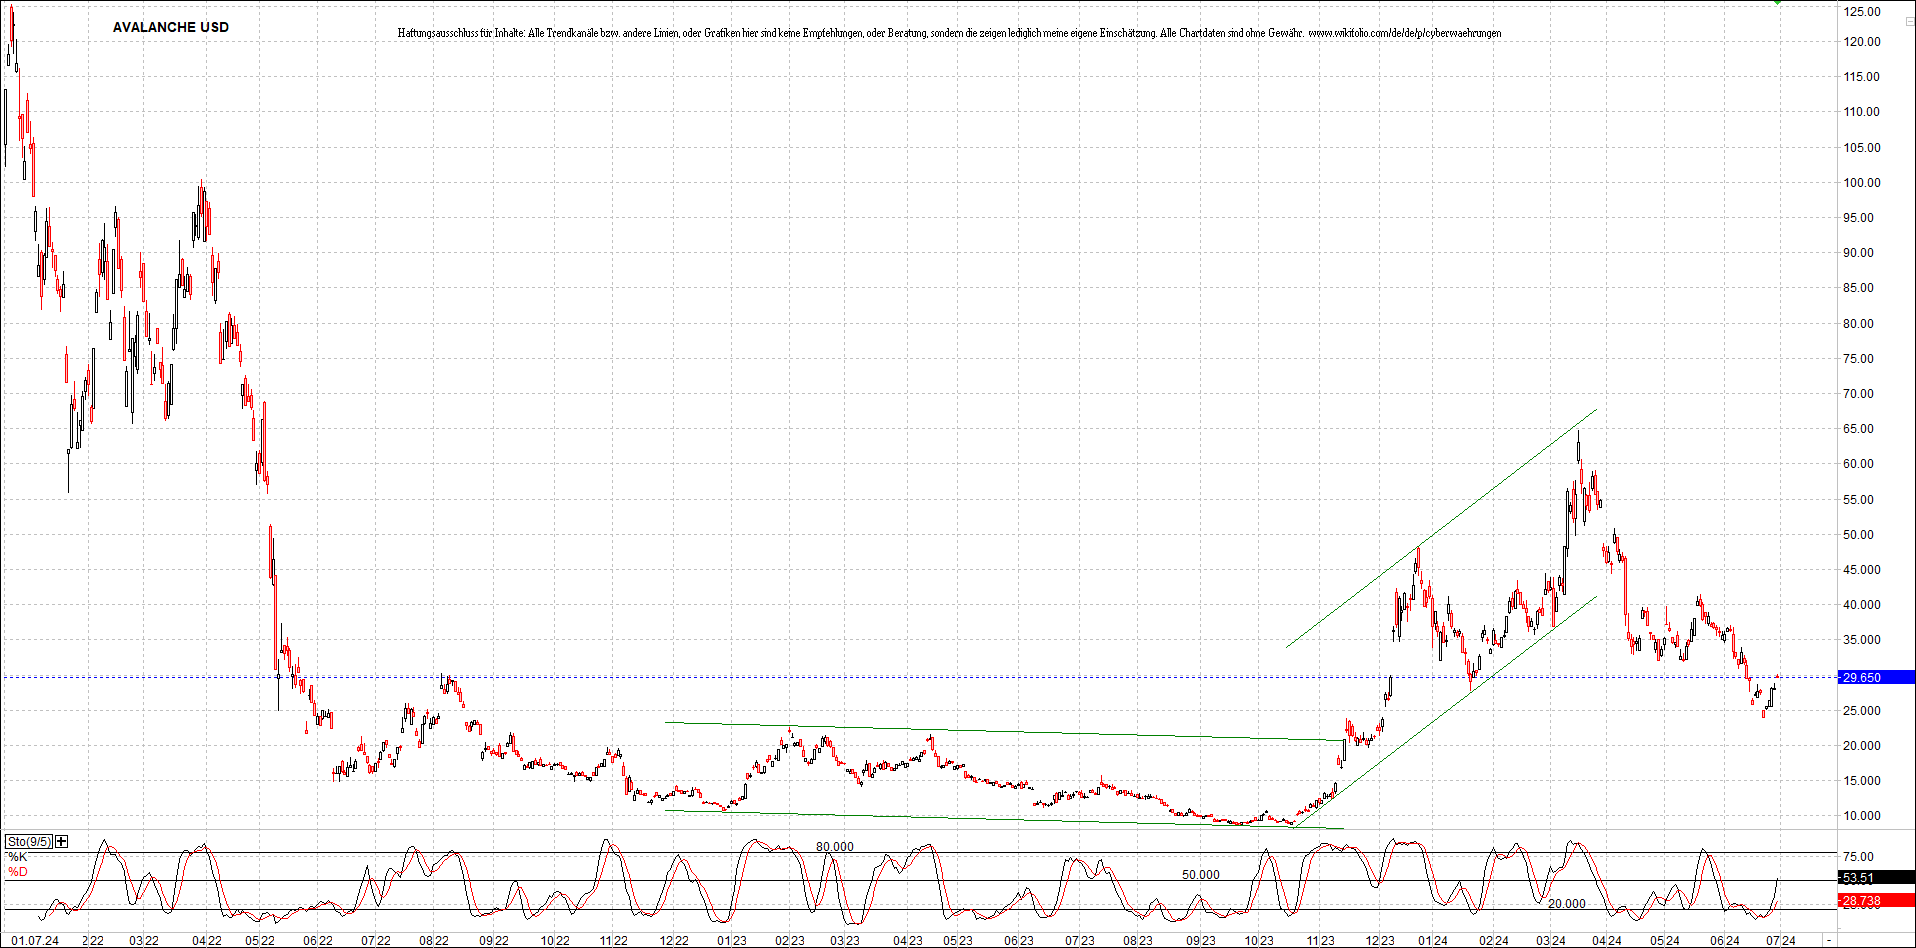Click the 125.00 price axis label
The image size is (1916, 948).
pos(1862,12)
